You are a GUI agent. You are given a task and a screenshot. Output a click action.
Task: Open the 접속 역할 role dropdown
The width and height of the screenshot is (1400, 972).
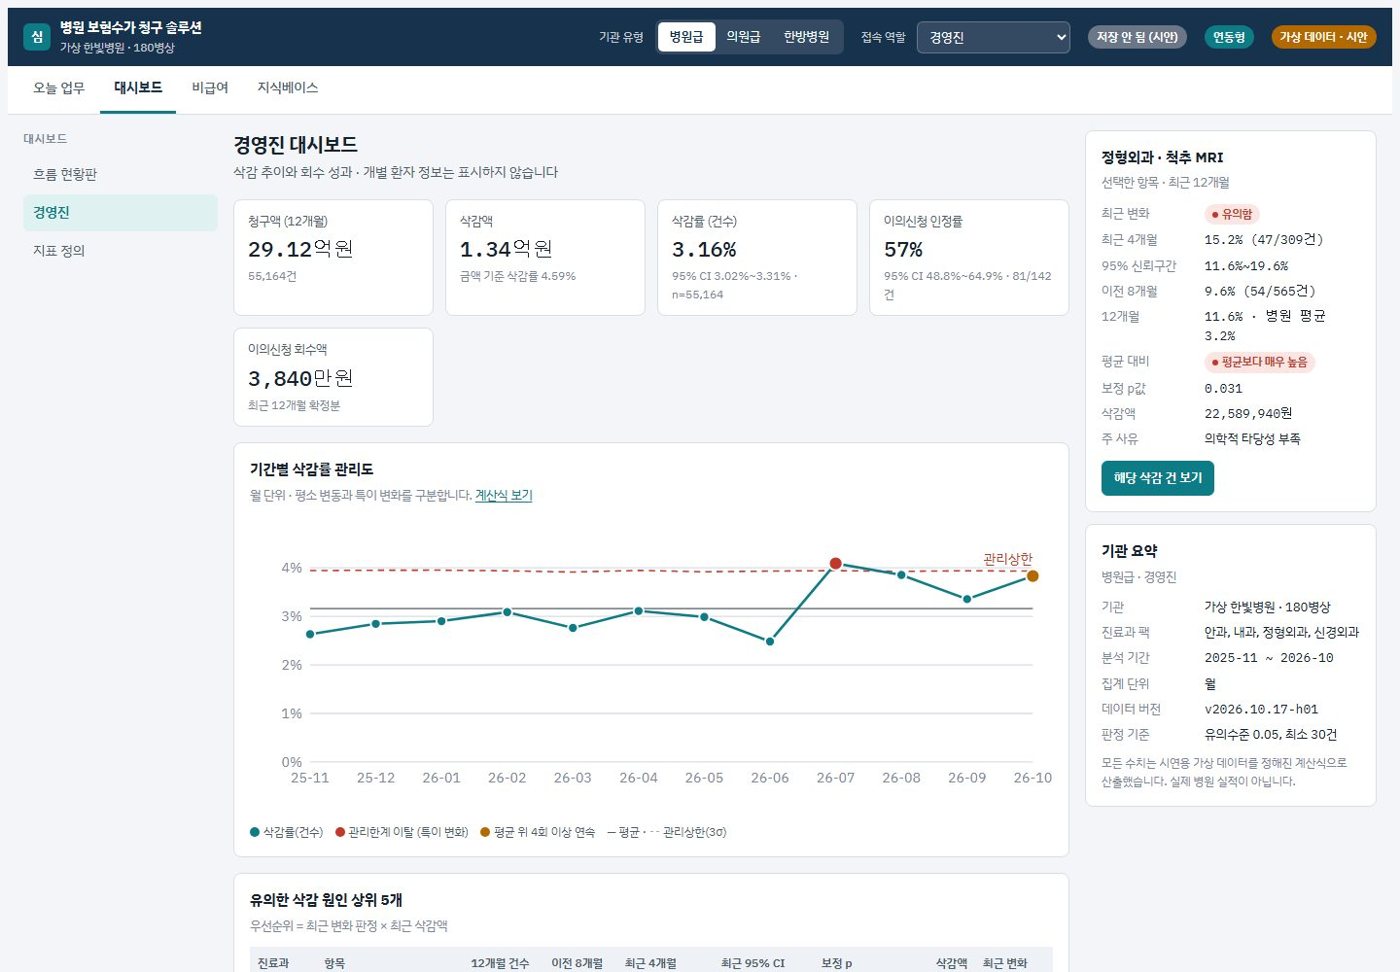pyautogui.click(x=993, y=38)
